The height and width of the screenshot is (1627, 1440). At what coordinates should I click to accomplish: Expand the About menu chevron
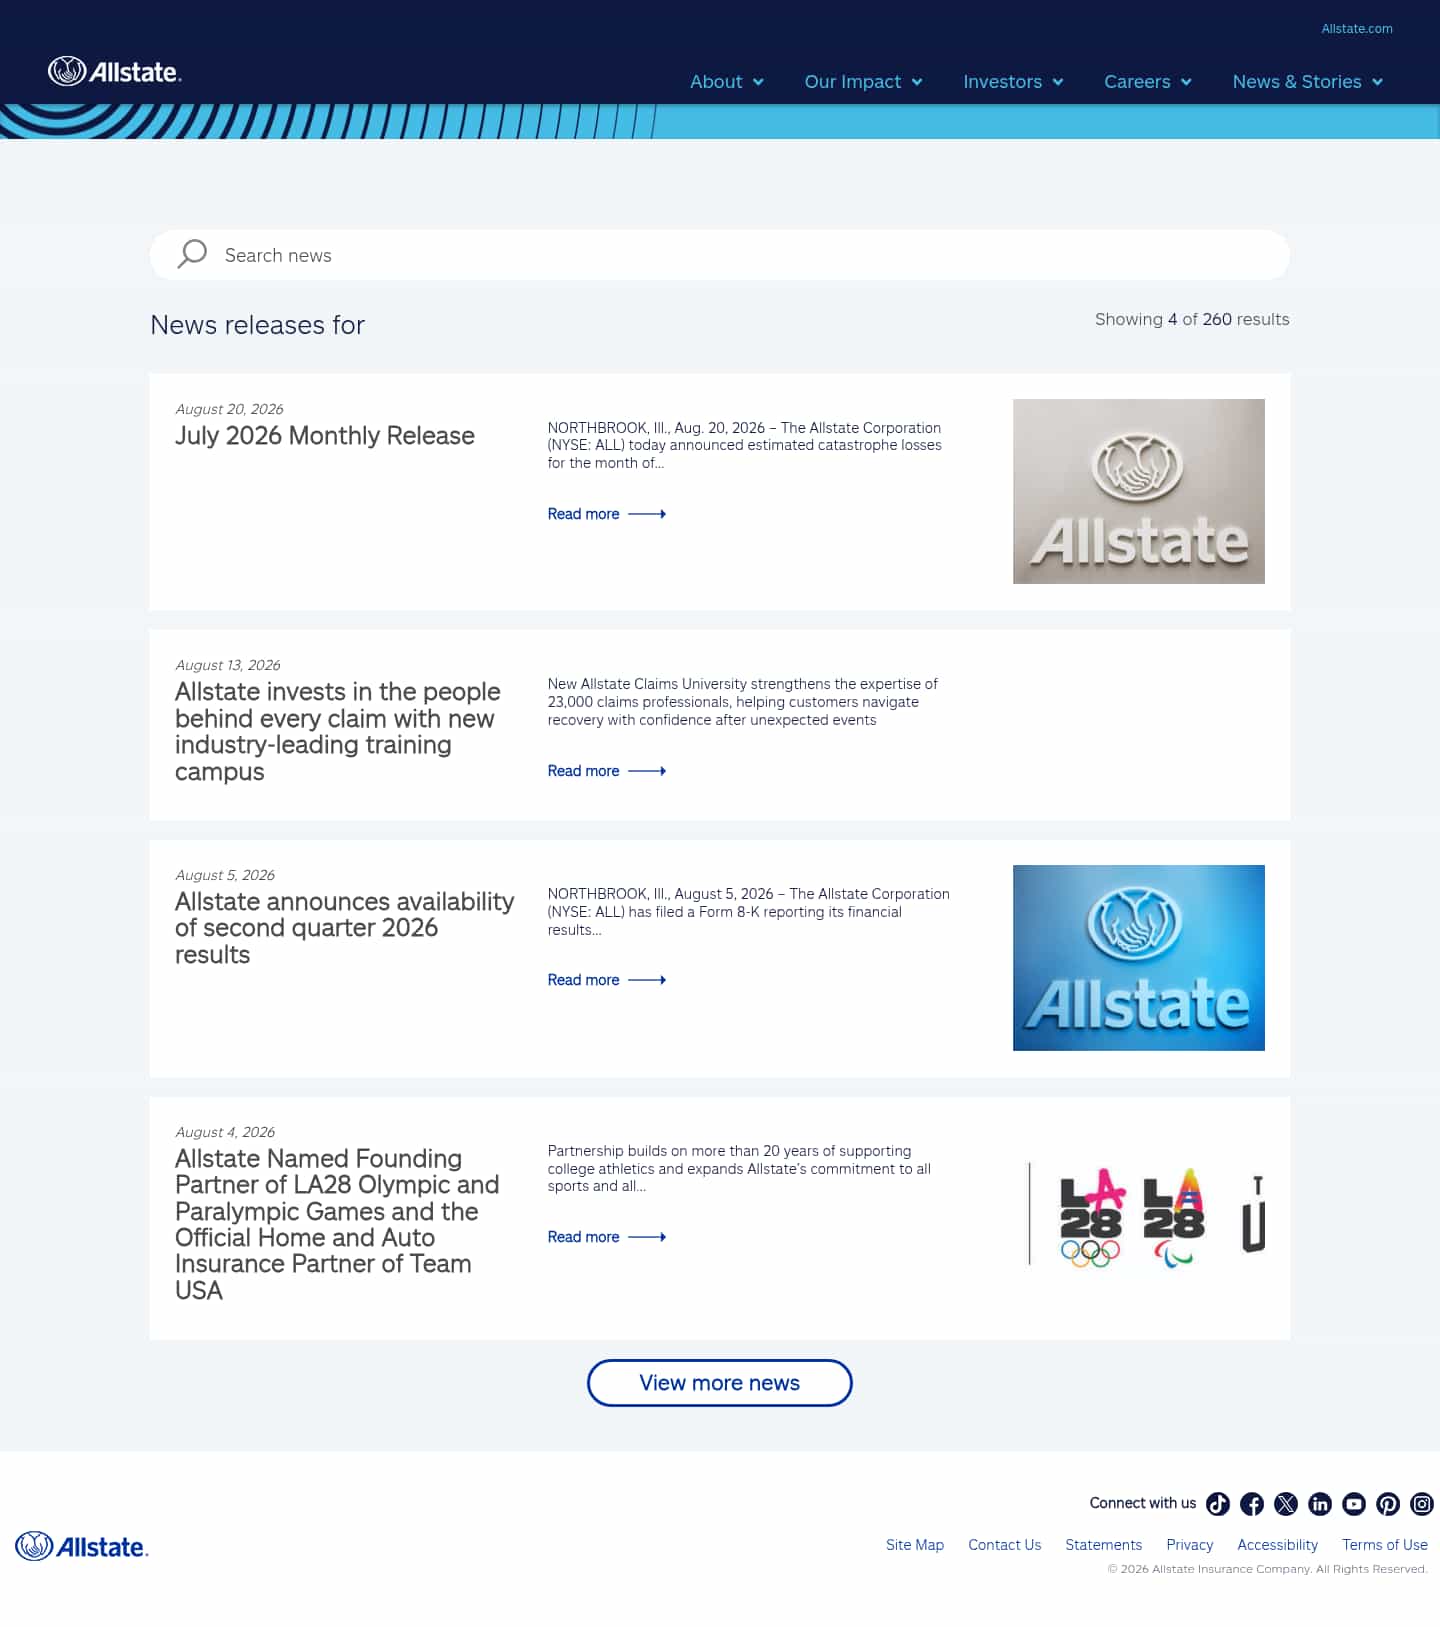(x=758, y=82)
